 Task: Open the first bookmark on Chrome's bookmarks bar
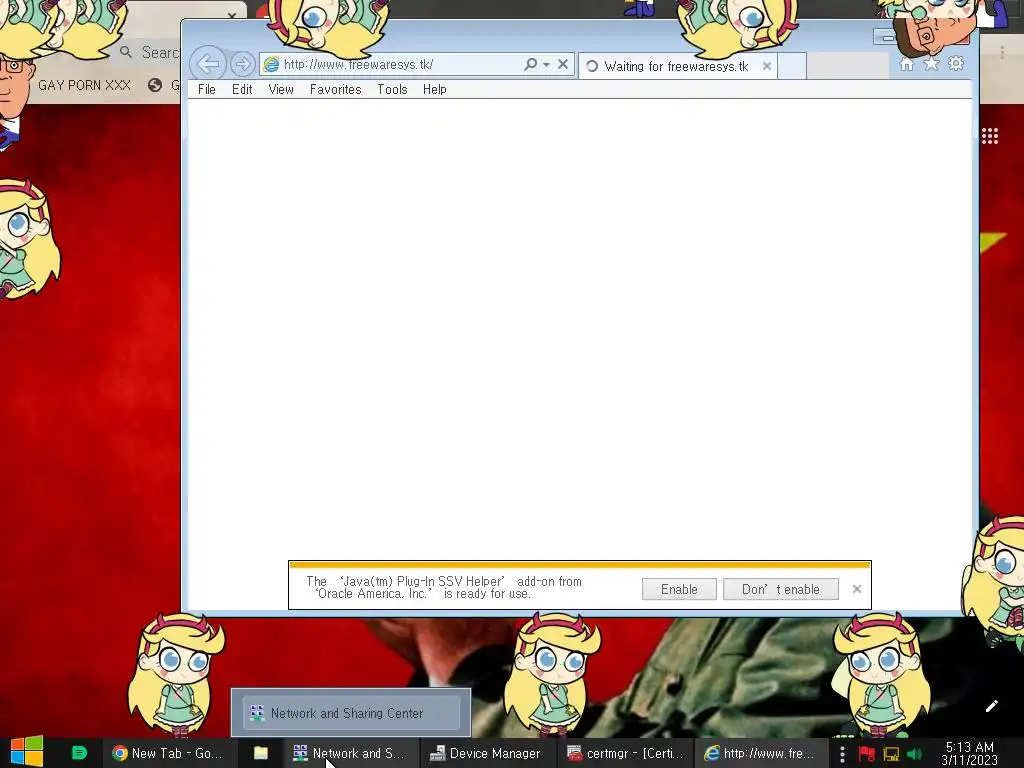click(x=84, y=85)
